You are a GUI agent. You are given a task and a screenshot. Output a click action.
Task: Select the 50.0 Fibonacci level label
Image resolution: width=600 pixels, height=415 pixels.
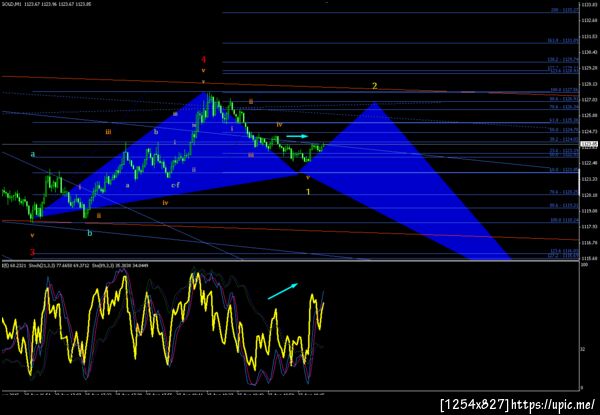pyautogui.click(x=564, y=130)
